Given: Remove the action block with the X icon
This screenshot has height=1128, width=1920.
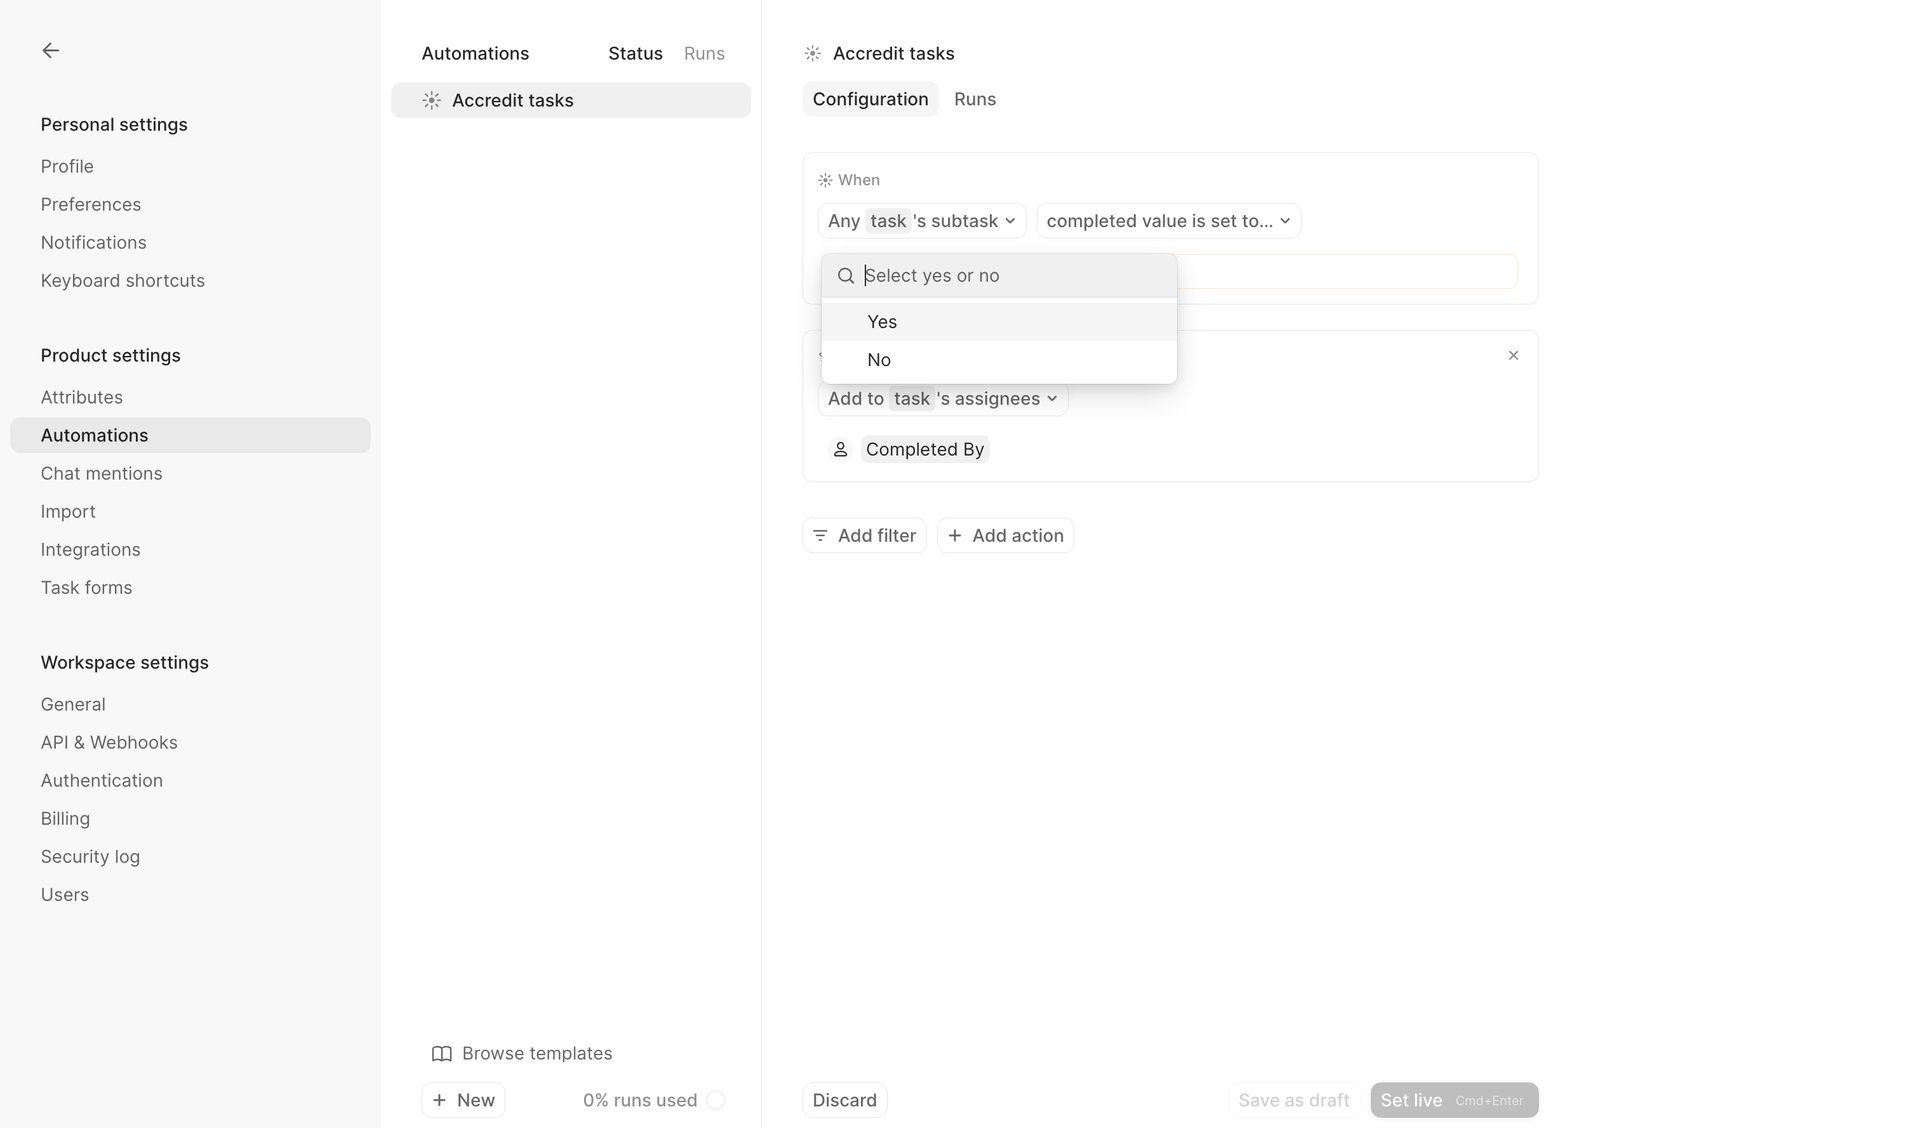Looking at the screenshot, I should pos(1513,355).
